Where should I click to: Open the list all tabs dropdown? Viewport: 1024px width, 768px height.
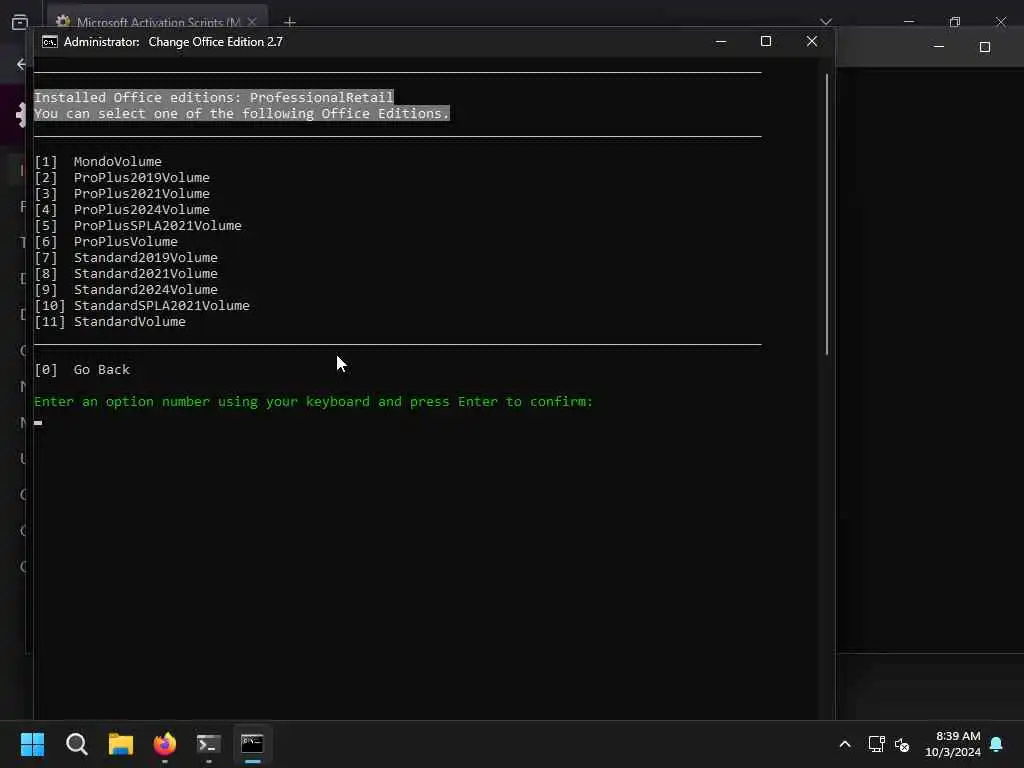(826, 22)
